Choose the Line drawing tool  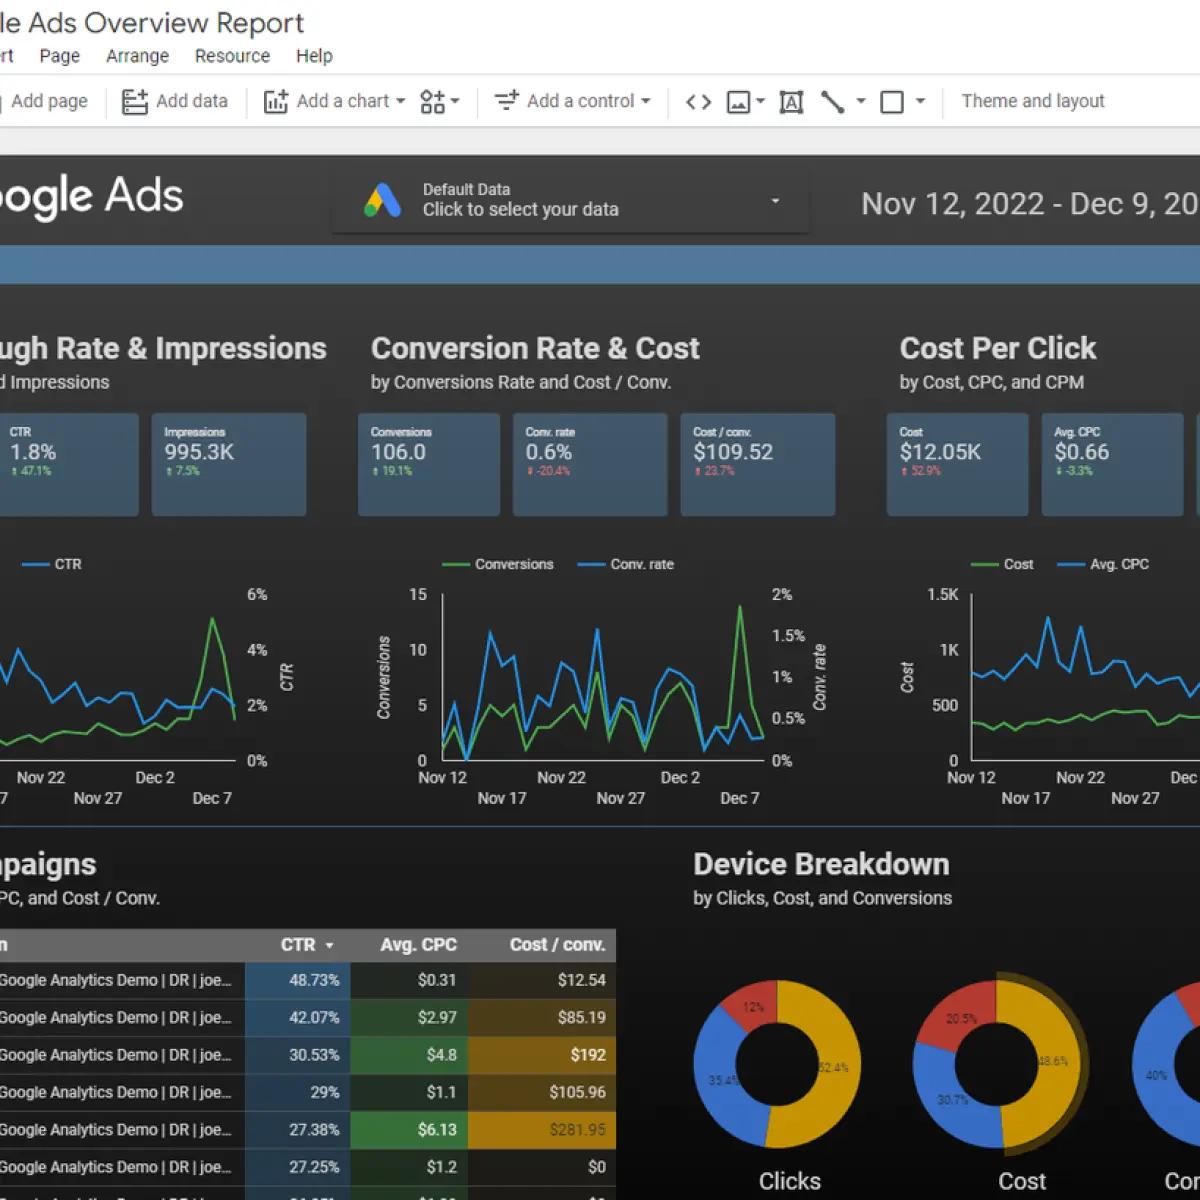click(832, 102)
